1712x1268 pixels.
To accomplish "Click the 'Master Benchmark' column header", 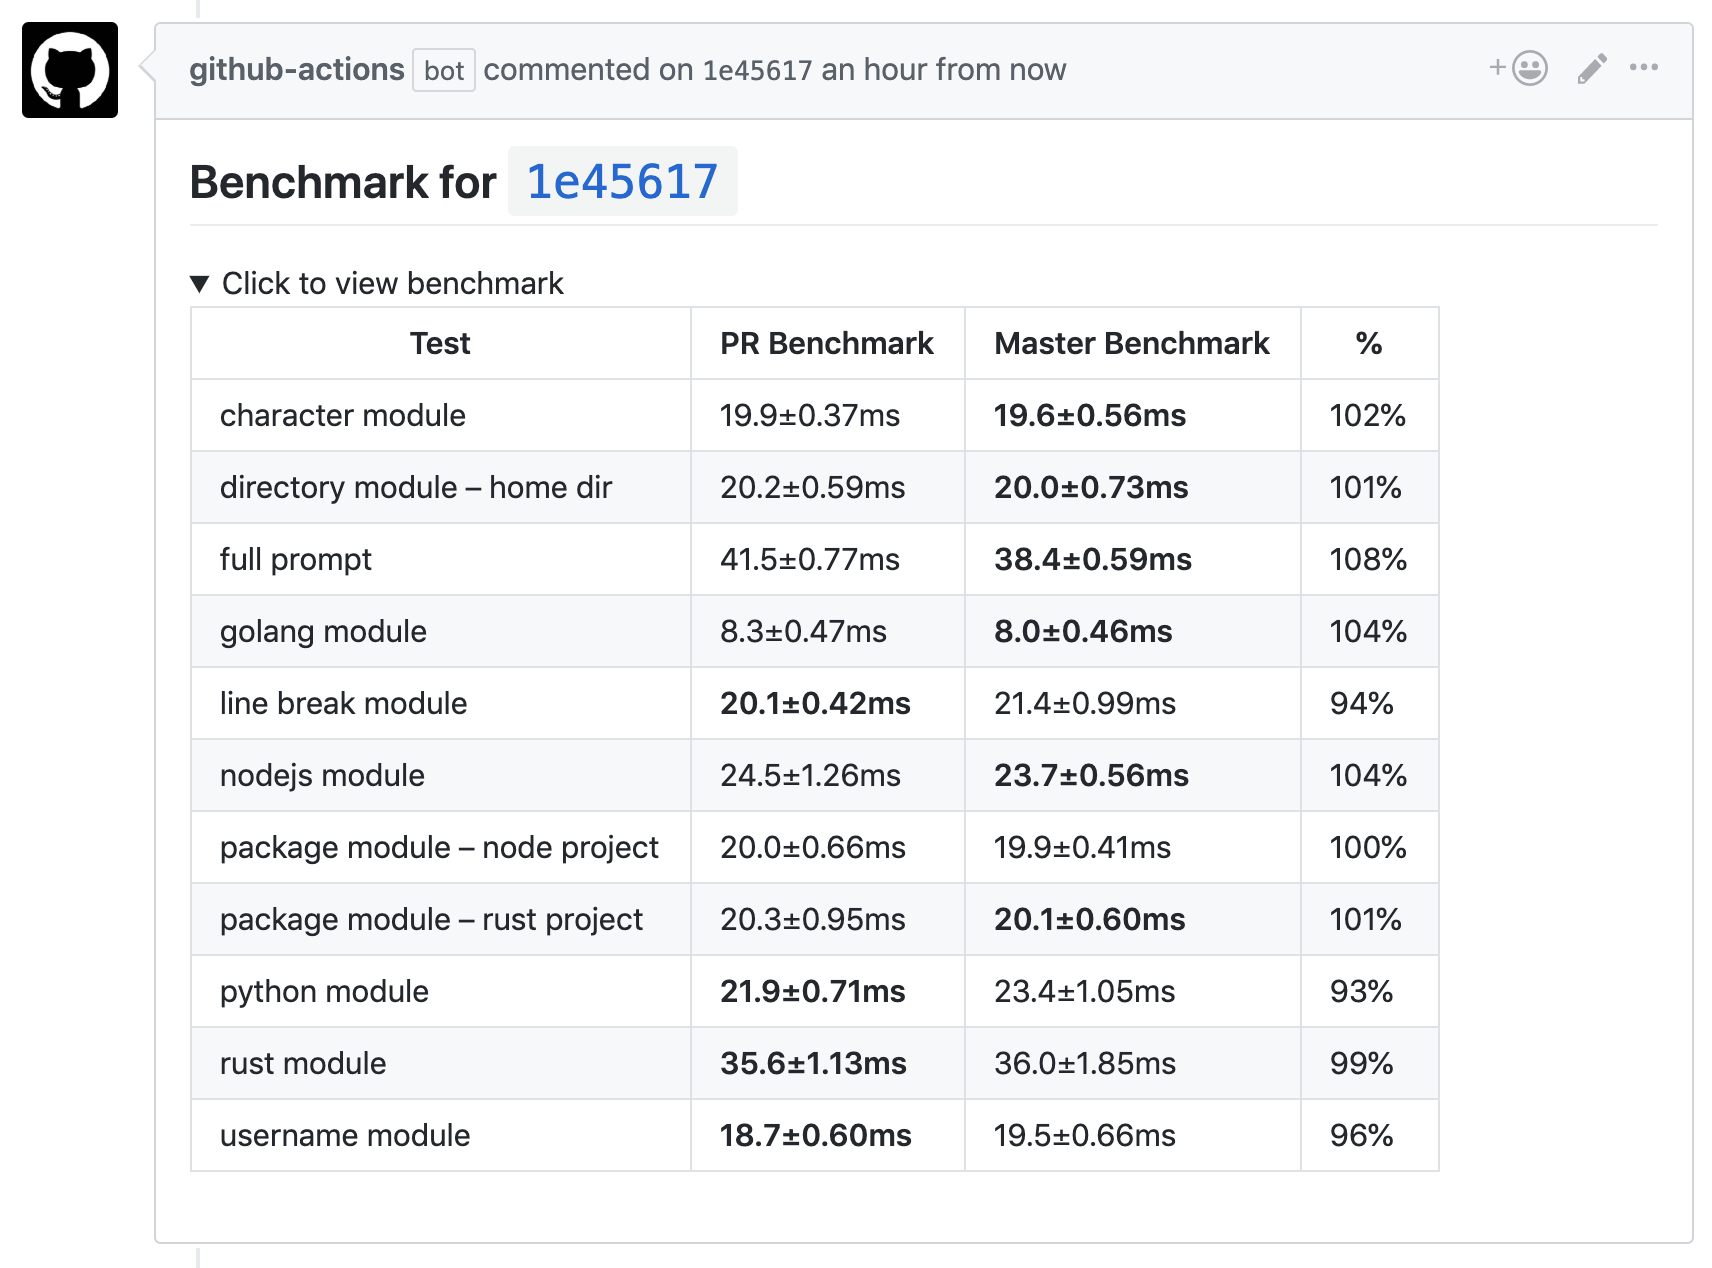I will tap(1131, 343).
